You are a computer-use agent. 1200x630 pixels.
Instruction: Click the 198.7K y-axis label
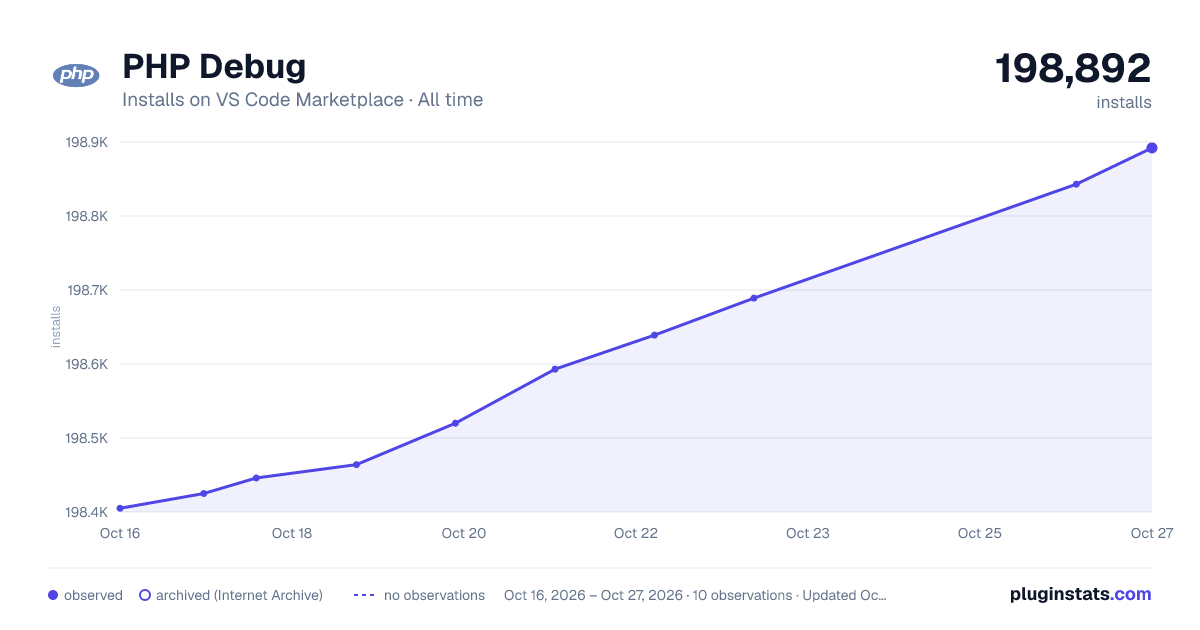pyautogui.click(x=87, y=290)
